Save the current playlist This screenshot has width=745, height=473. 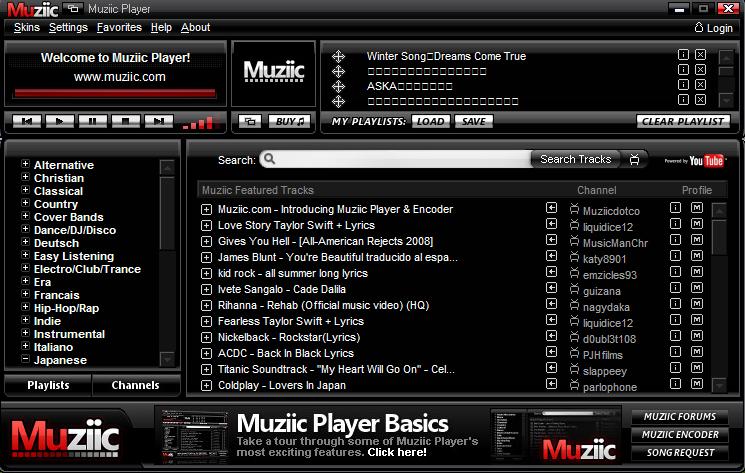coord(474,122)
